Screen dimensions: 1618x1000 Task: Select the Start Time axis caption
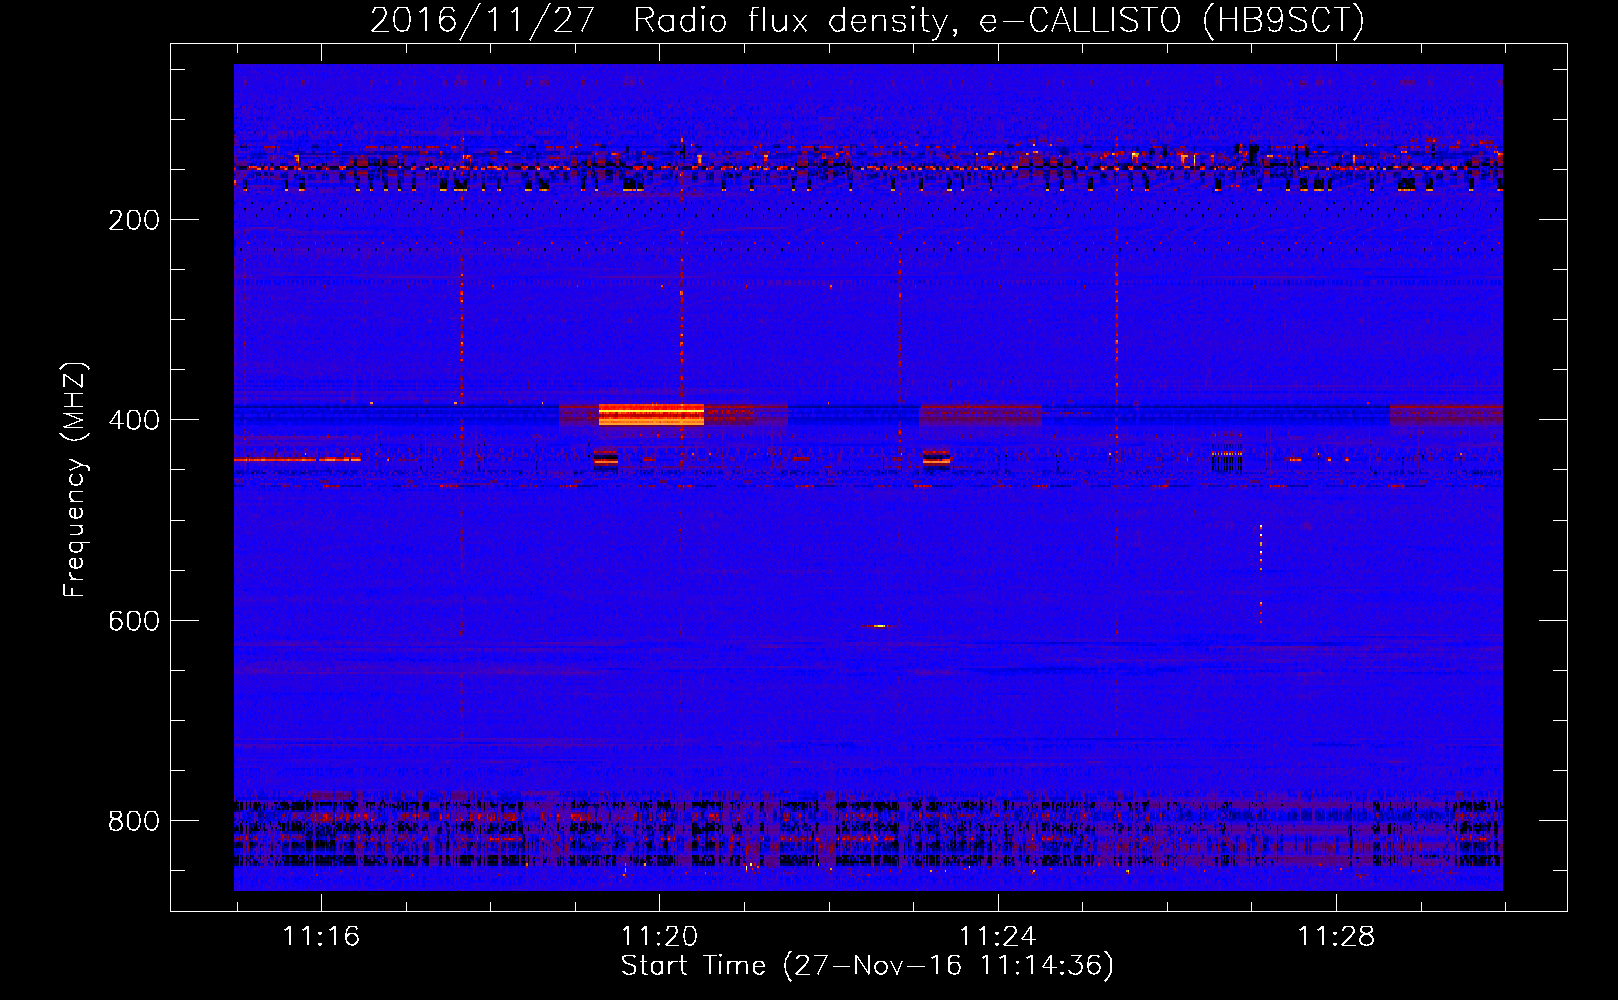click(x=867, y=966)
